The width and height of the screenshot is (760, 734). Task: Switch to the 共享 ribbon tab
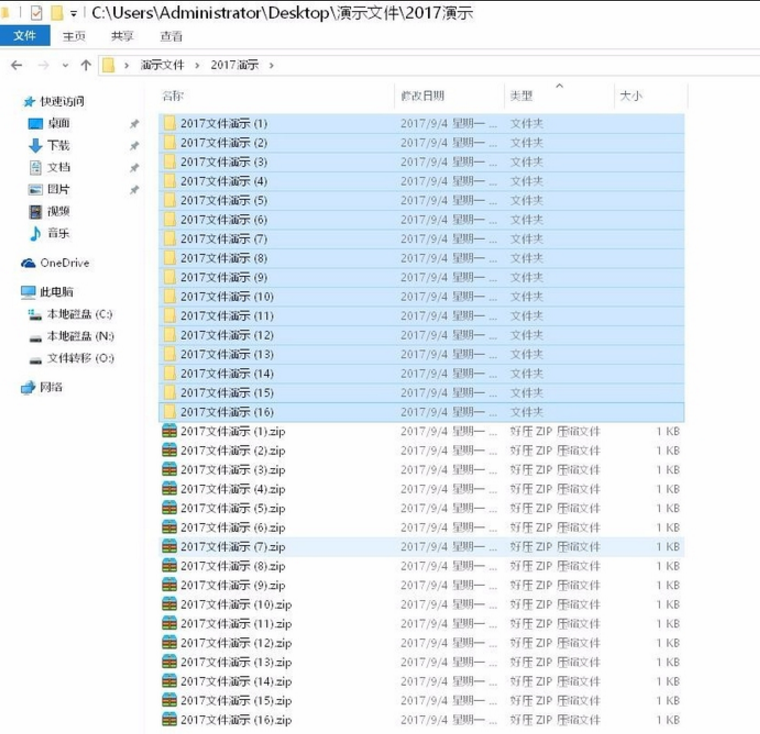coord(122,36)
